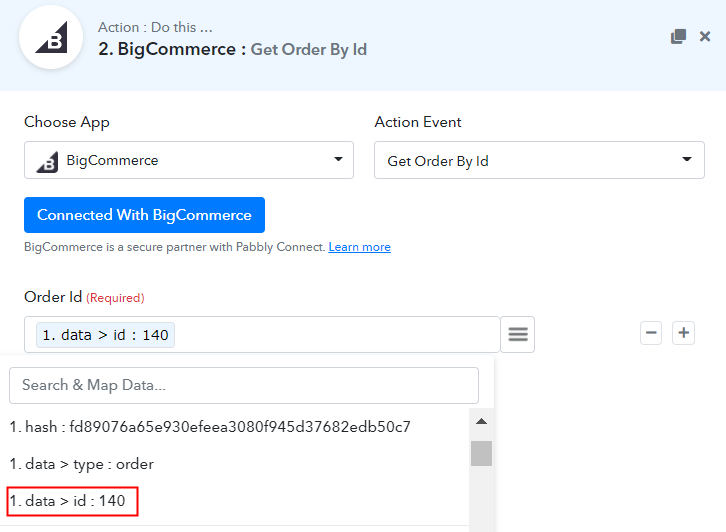Close the action step with the X icon
The width and height of the screenshot is (726, 532).
[x=705, y=36]
